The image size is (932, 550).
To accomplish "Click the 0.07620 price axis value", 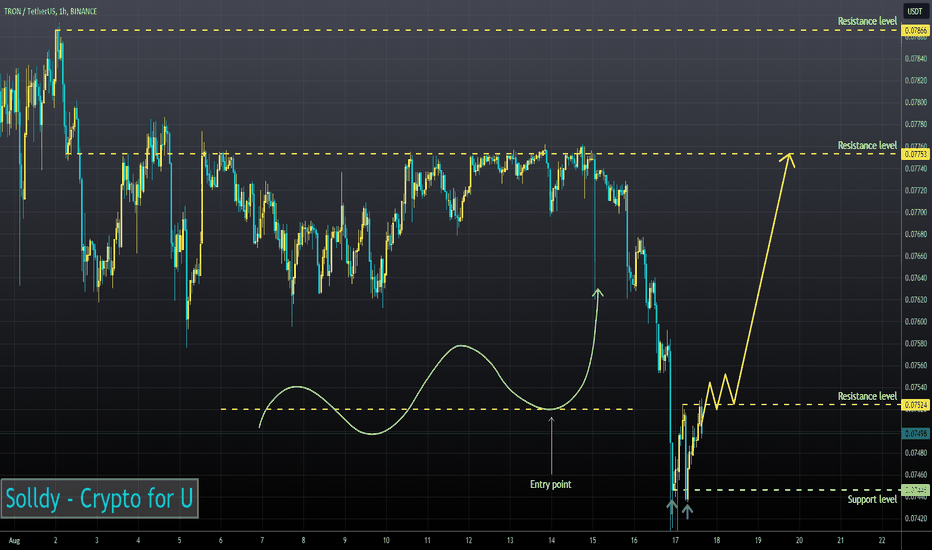I will tap(915, 300).
